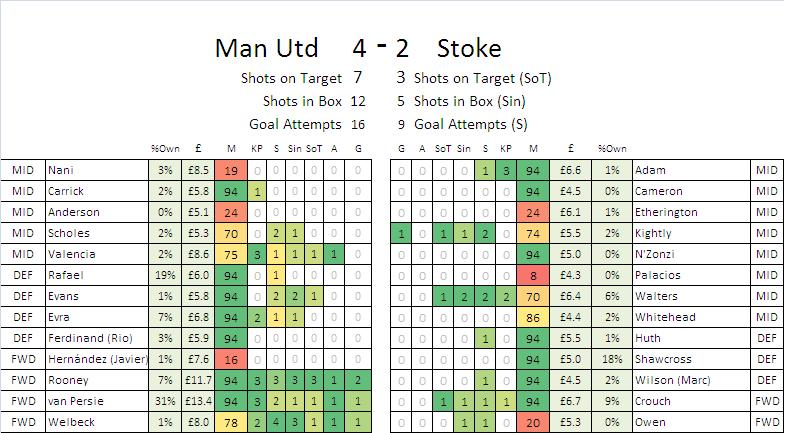Select the Hernández (Javier) name cell
The image size is (787, 433).
pos(95,360)
